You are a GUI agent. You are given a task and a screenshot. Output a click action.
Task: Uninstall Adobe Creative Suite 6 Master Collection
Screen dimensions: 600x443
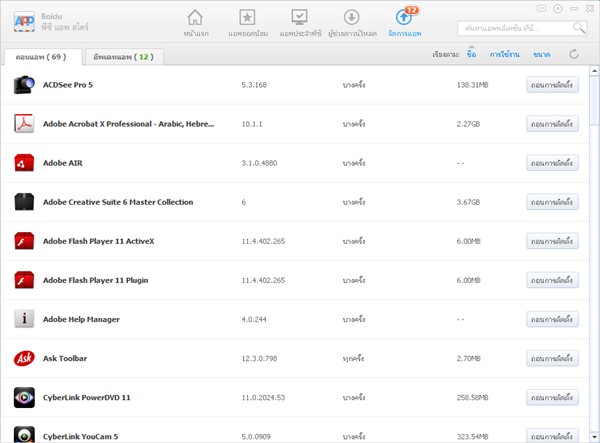pyautogui.click(x=552, y=202)
